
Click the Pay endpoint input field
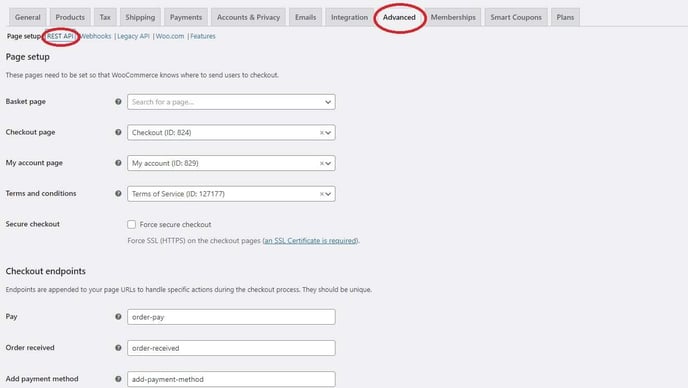click(231, 317)
